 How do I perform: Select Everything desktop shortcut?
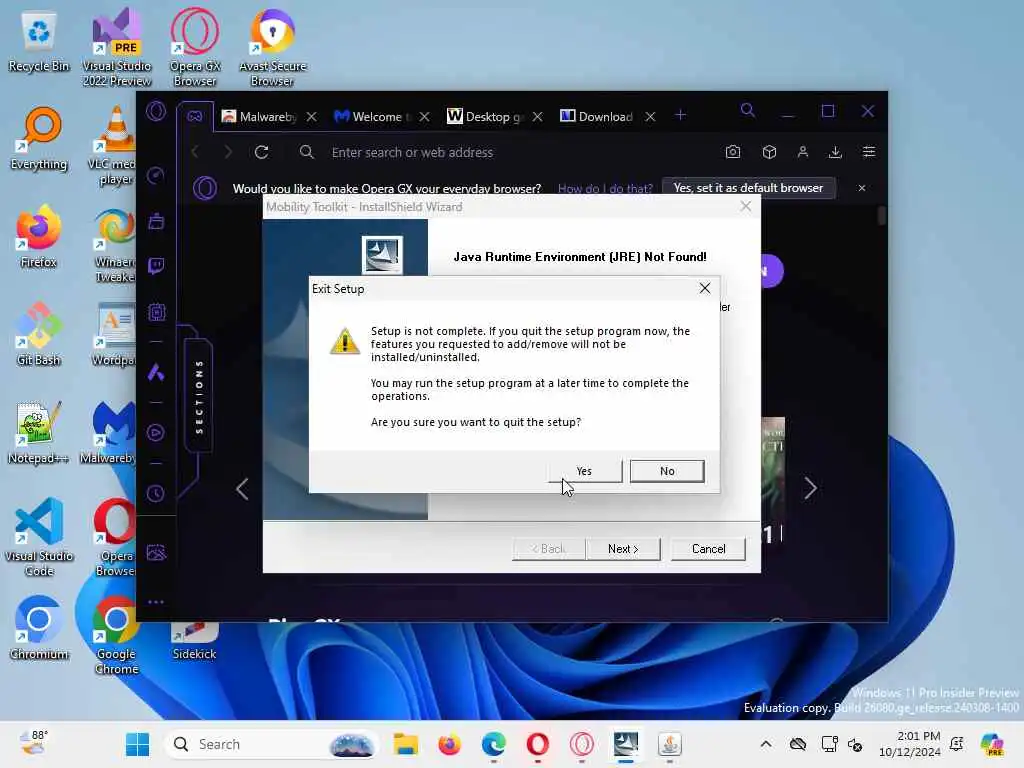tap(39, 138)
